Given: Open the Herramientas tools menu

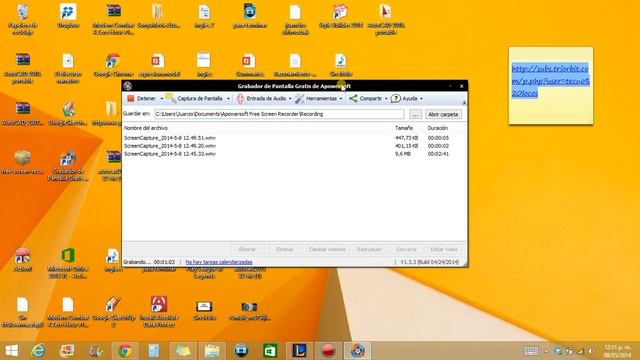Looking at the screenshot, I should [316, 98].
